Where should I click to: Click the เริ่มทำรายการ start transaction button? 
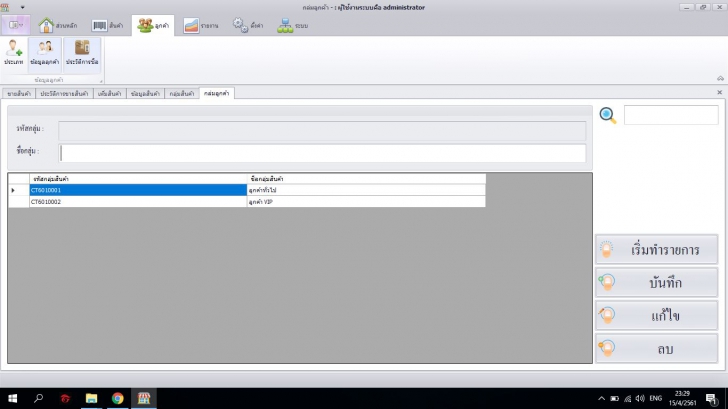(656, 250)
